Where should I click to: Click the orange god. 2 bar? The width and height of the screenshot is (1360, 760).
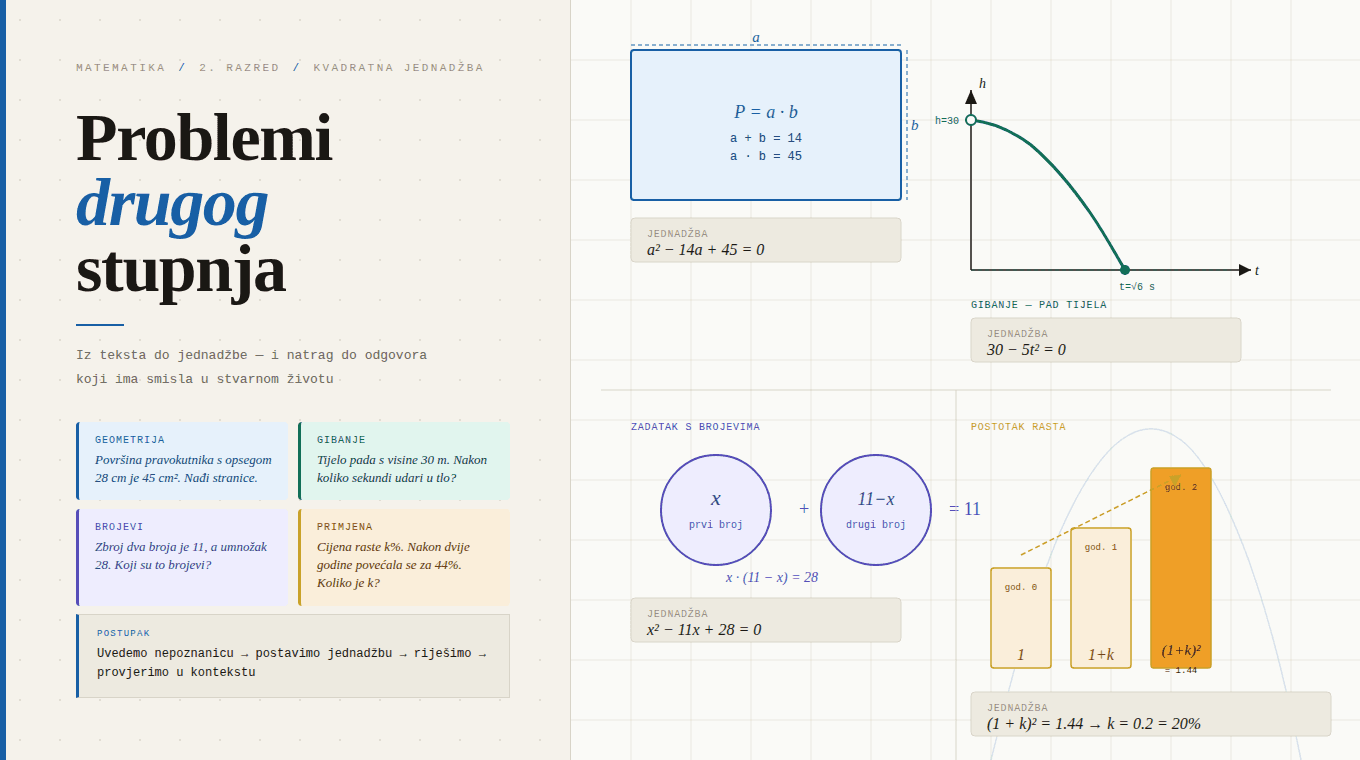coord(1181,568)
